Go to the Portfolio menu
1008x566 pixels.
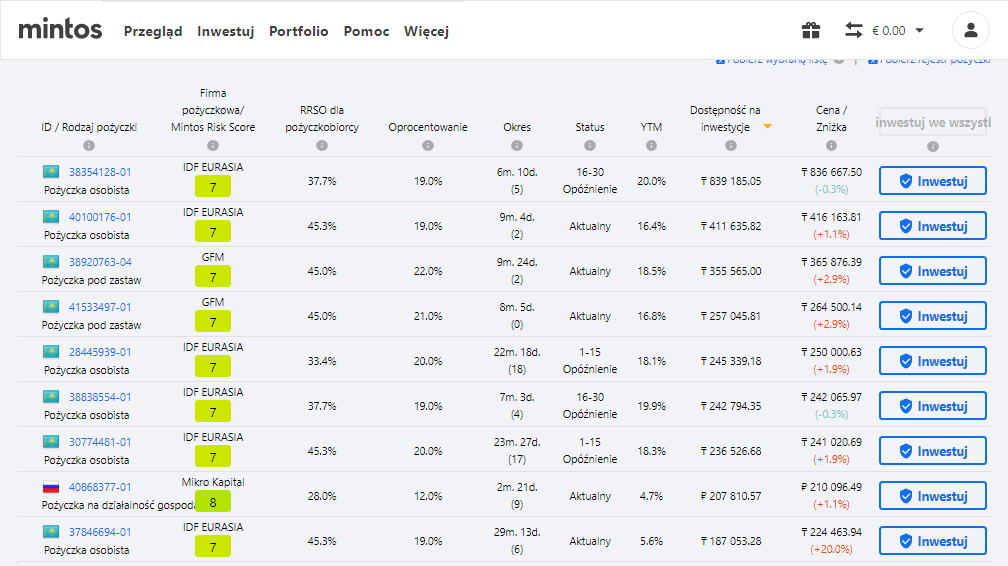click(x=298, y=31)
